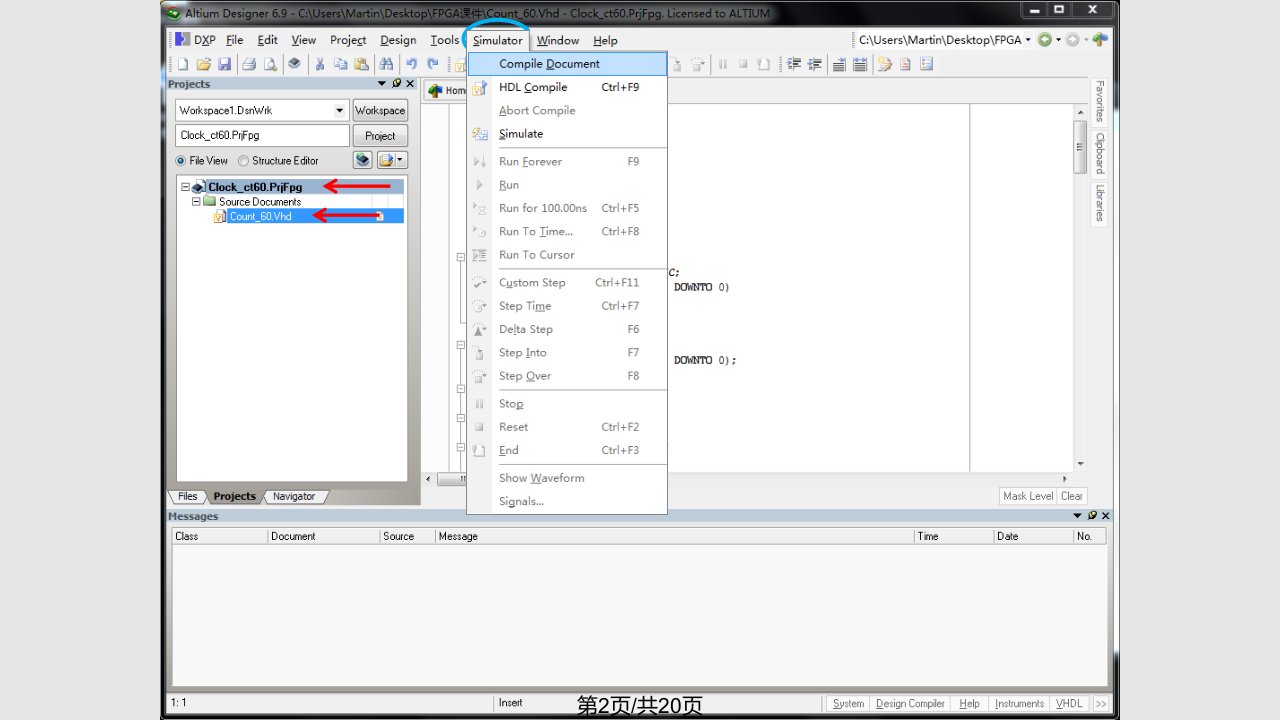Open the Window menu

(x=557, y=40)
